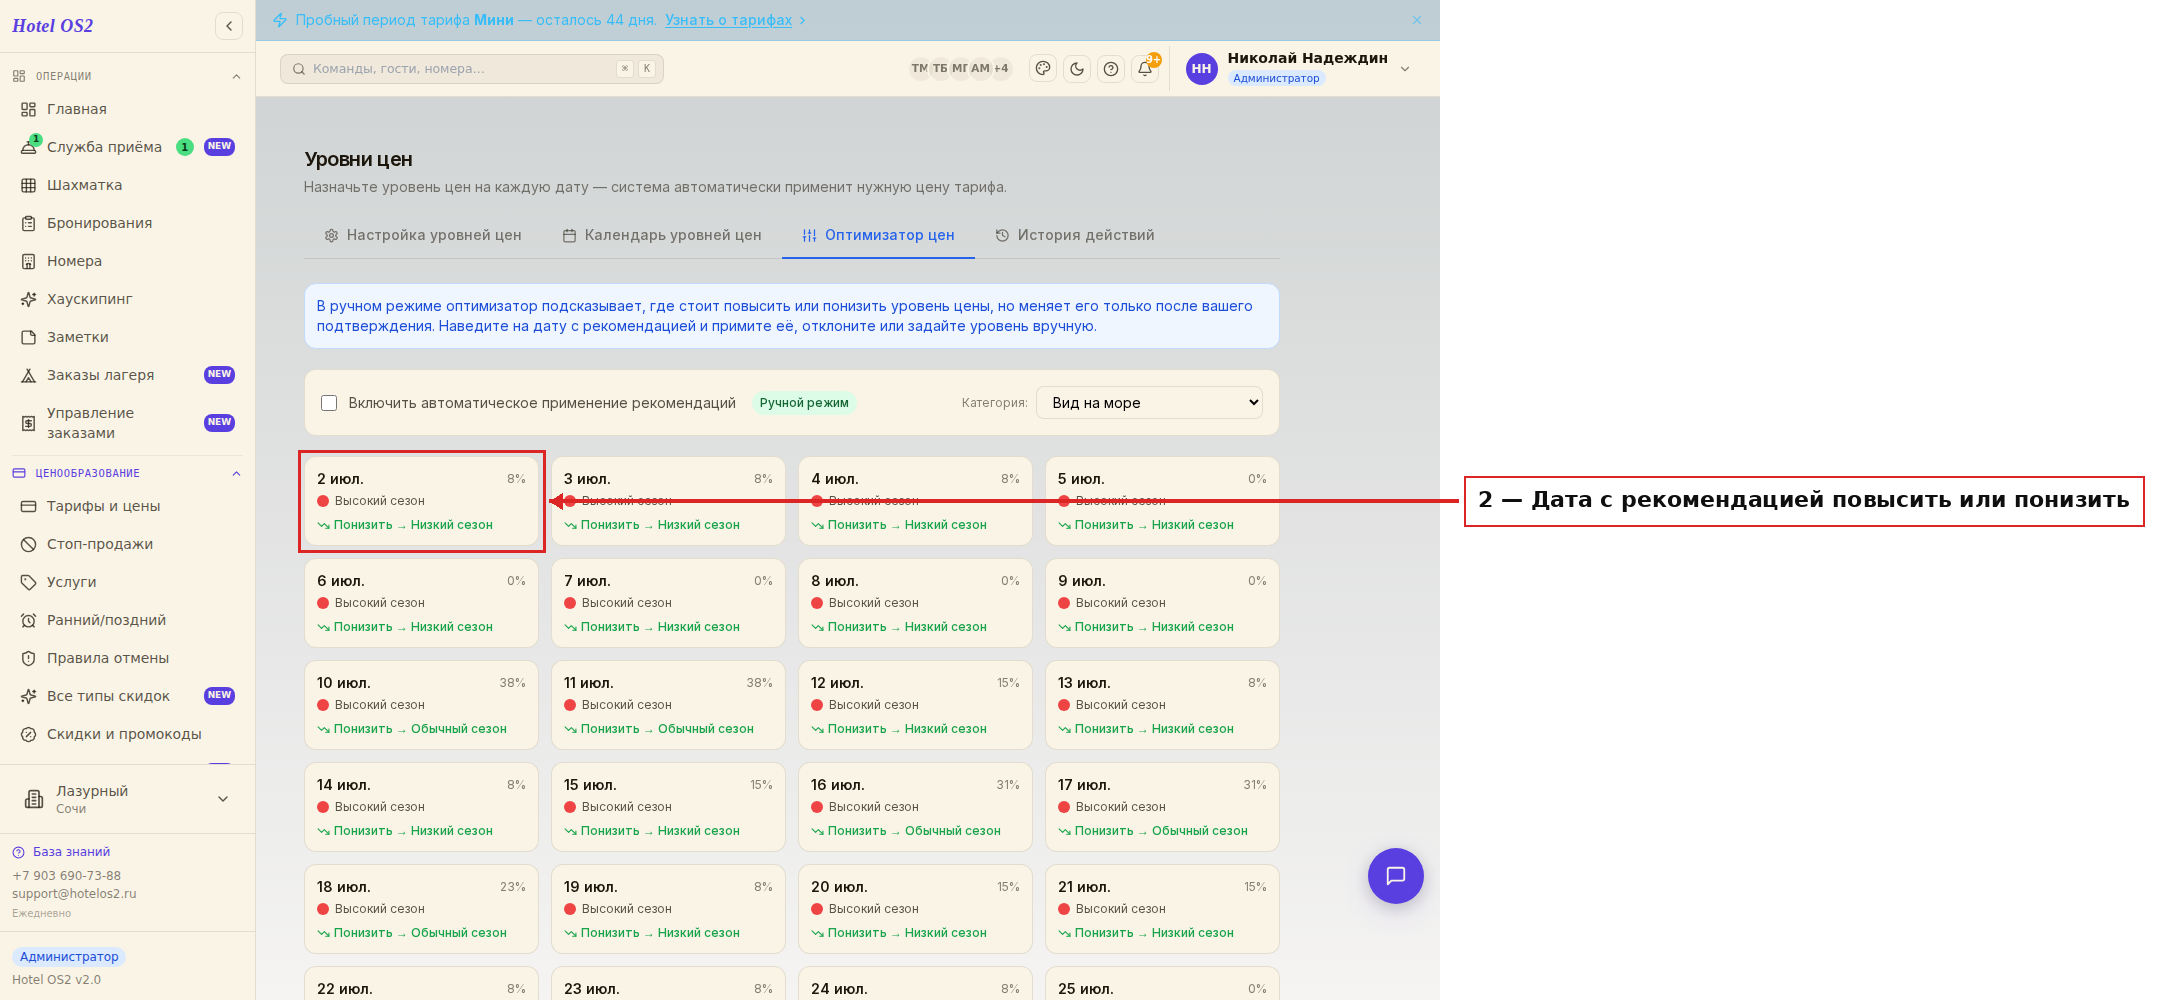
Task: Click the Главная dashboard icon in sidebar
Action: [29, 109]
